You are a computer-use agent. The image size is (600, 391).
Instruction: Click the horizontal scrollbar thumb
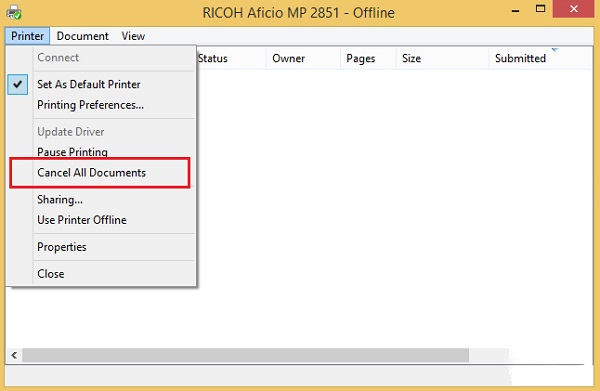pos(245,355)
